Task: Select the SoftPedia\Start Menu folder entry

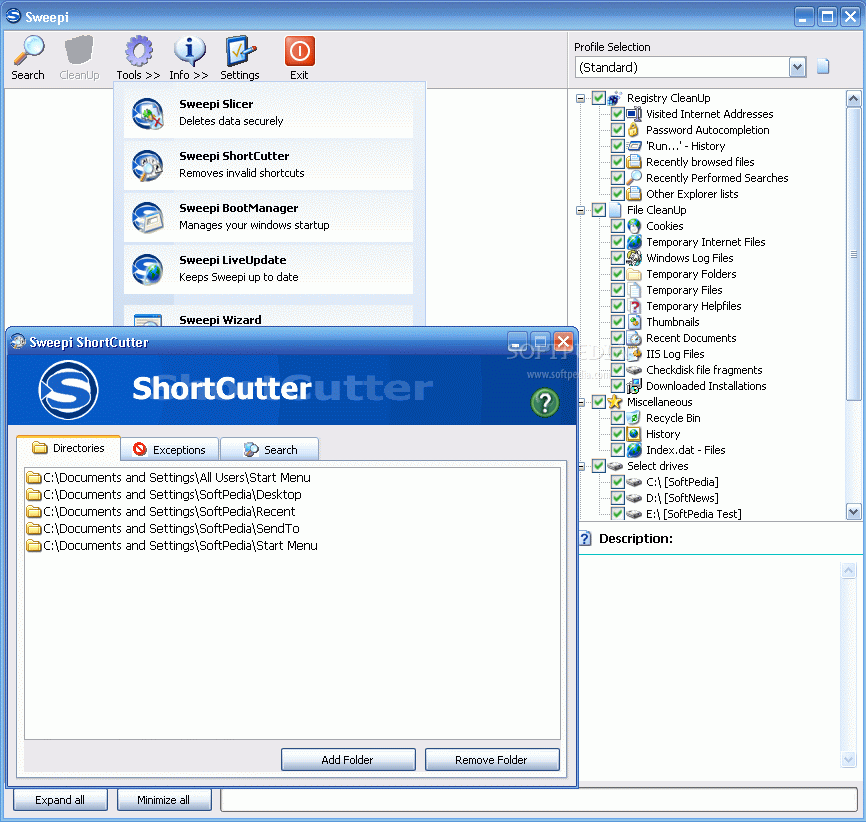Action: coord(172,546)
